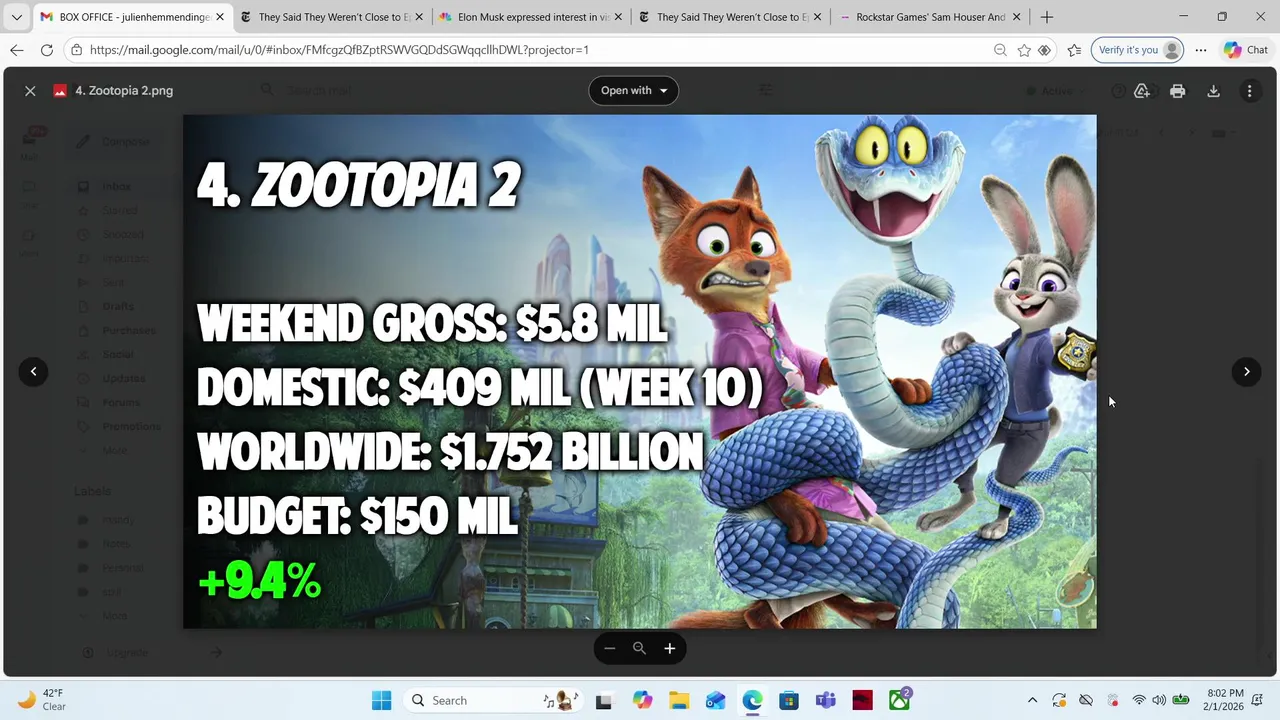Print the Zootopia 2 image
Screen dimensions: 1280x720
tap(1177, 91)
